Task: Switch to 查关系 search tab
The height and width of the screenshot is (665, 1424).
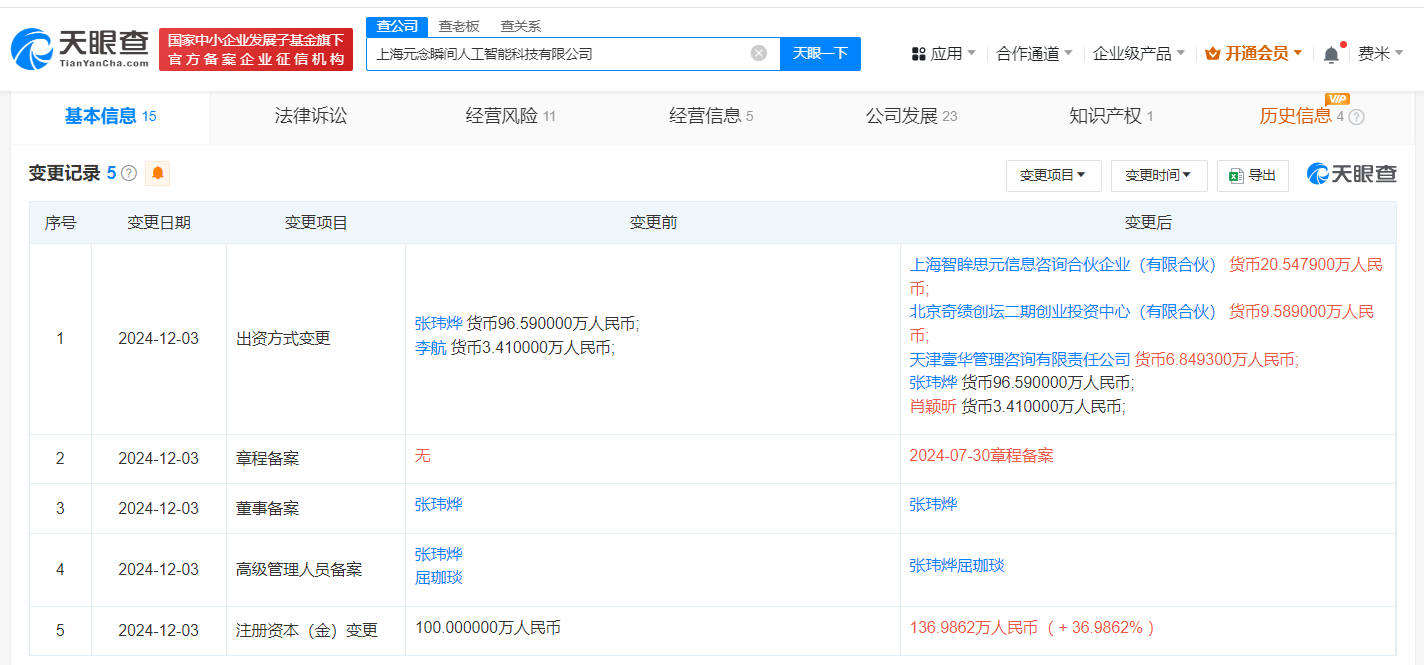Action: [521, 26]
